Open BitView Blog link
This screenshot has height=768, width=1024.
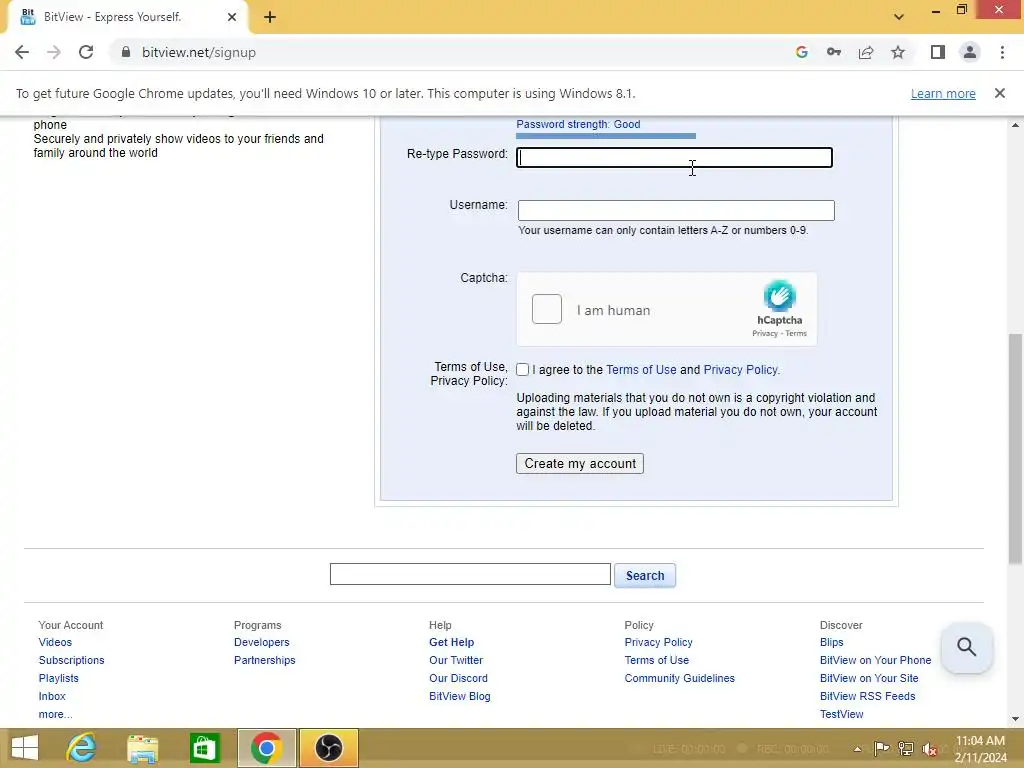click(x=459, y=696)
